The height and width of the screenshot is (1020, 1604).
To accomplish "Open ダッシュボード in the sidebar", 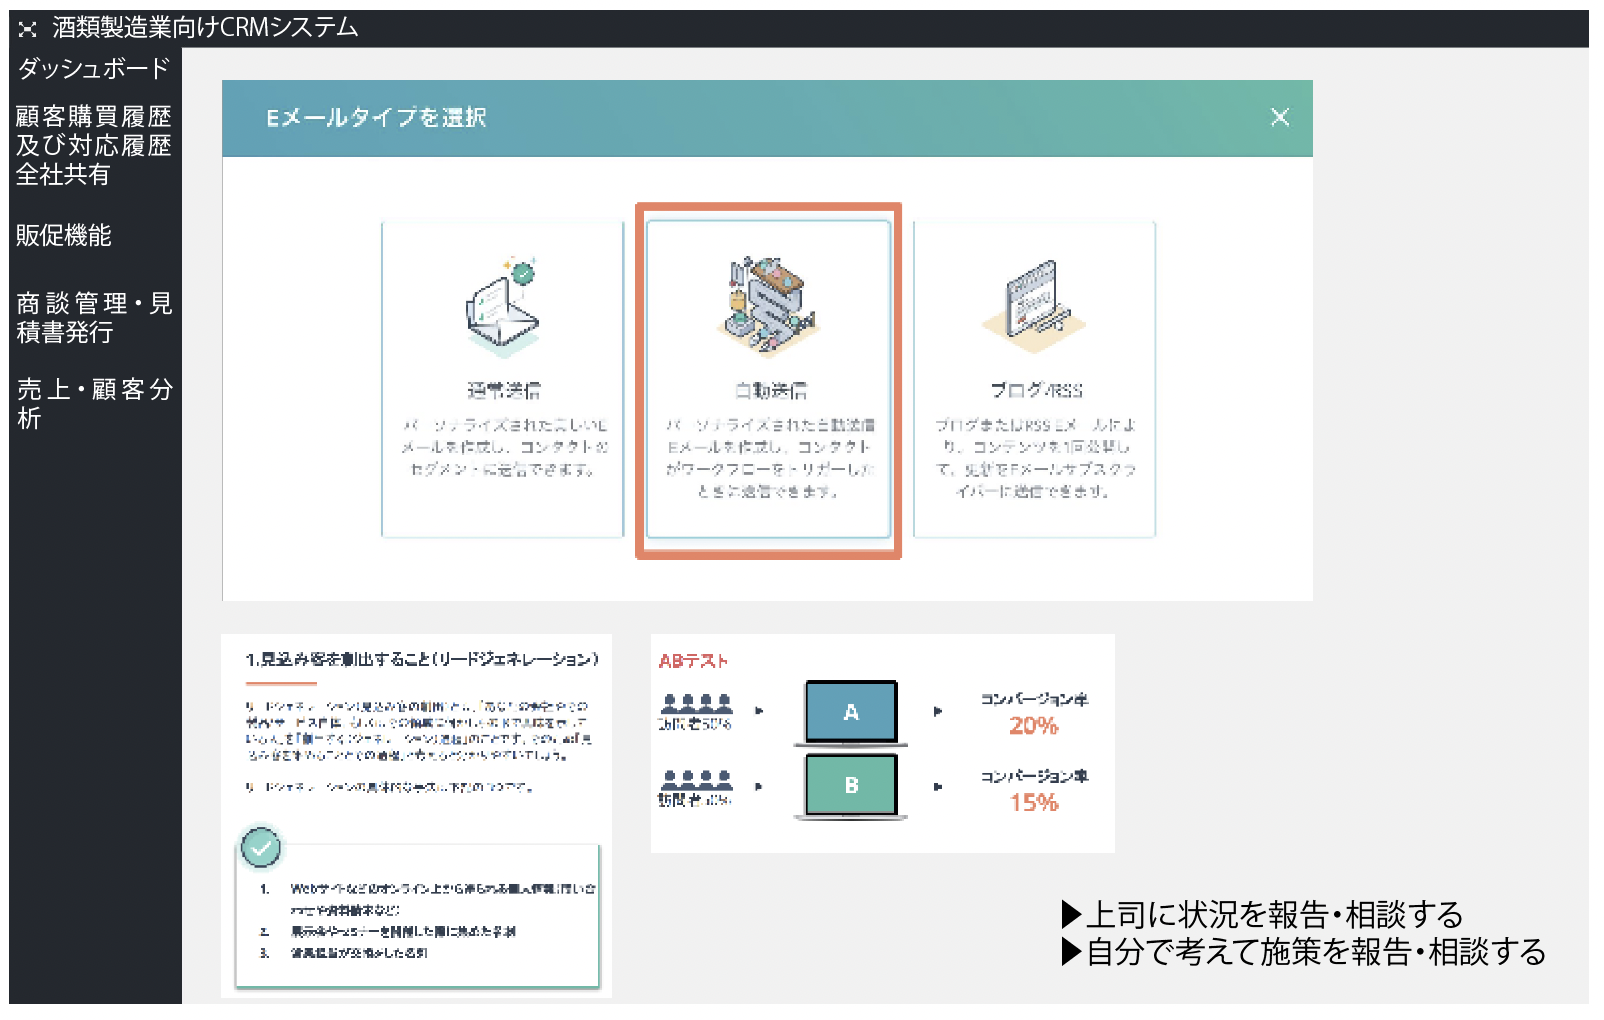I will click(94, 69).
